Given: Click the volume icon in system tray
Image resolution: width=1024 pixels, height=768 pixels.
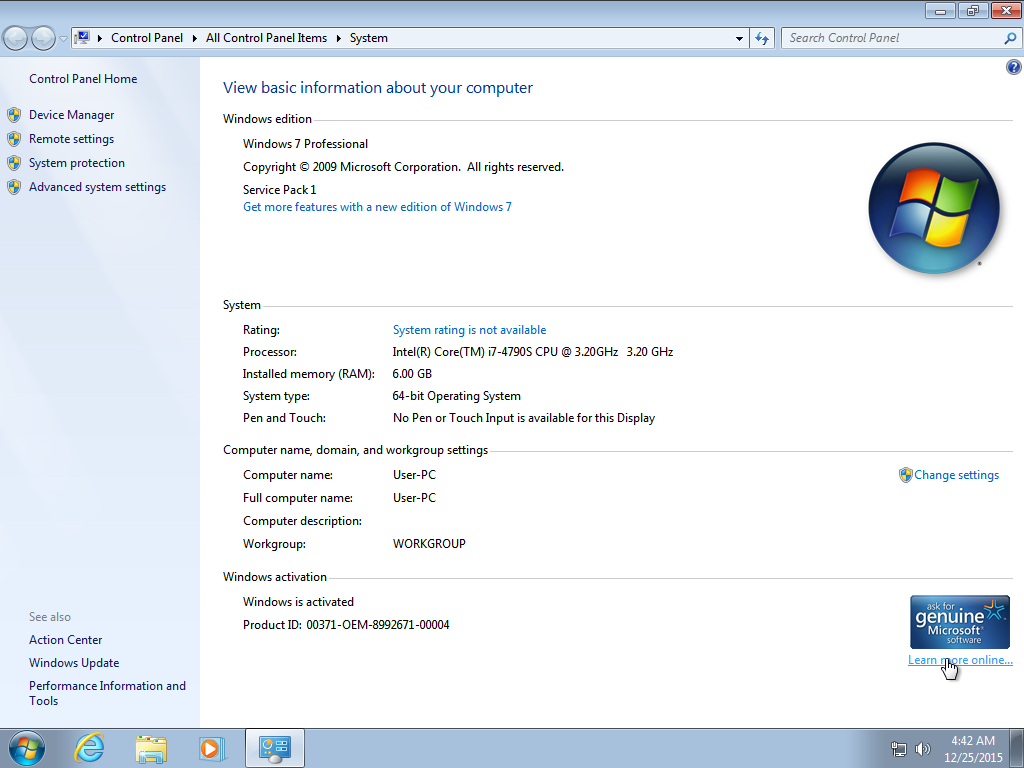Looking at the screenshot, I should [922, 748].
